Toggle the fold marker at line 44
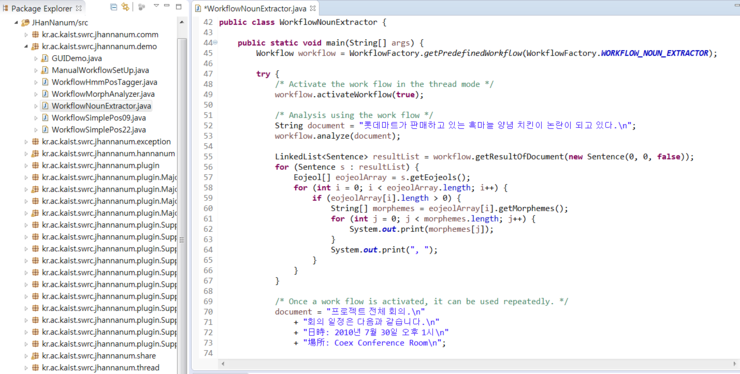 click(215, 42)
